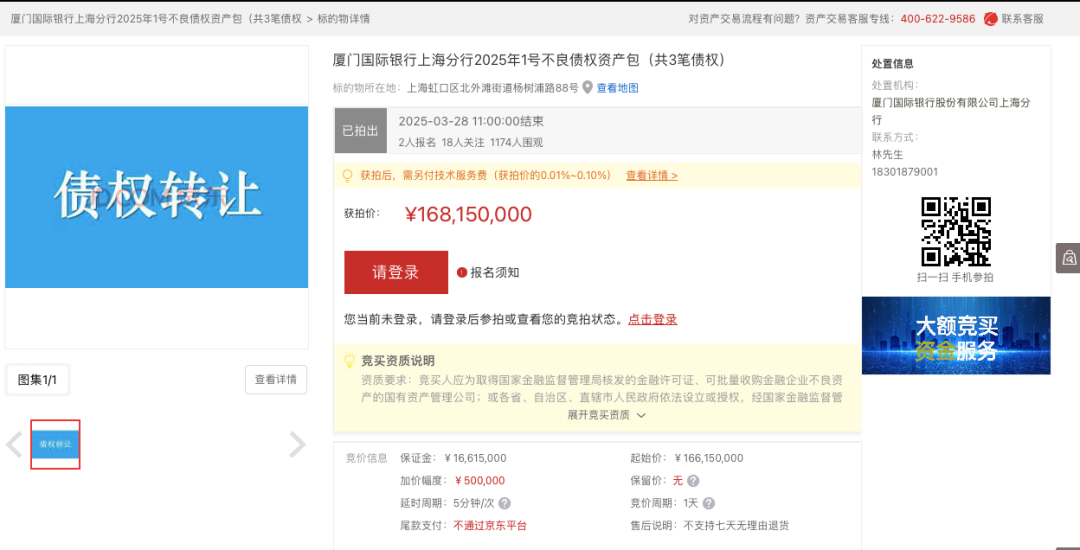
Task: Click the 查看详情 button under the image
Action: [x=276, y=379]
